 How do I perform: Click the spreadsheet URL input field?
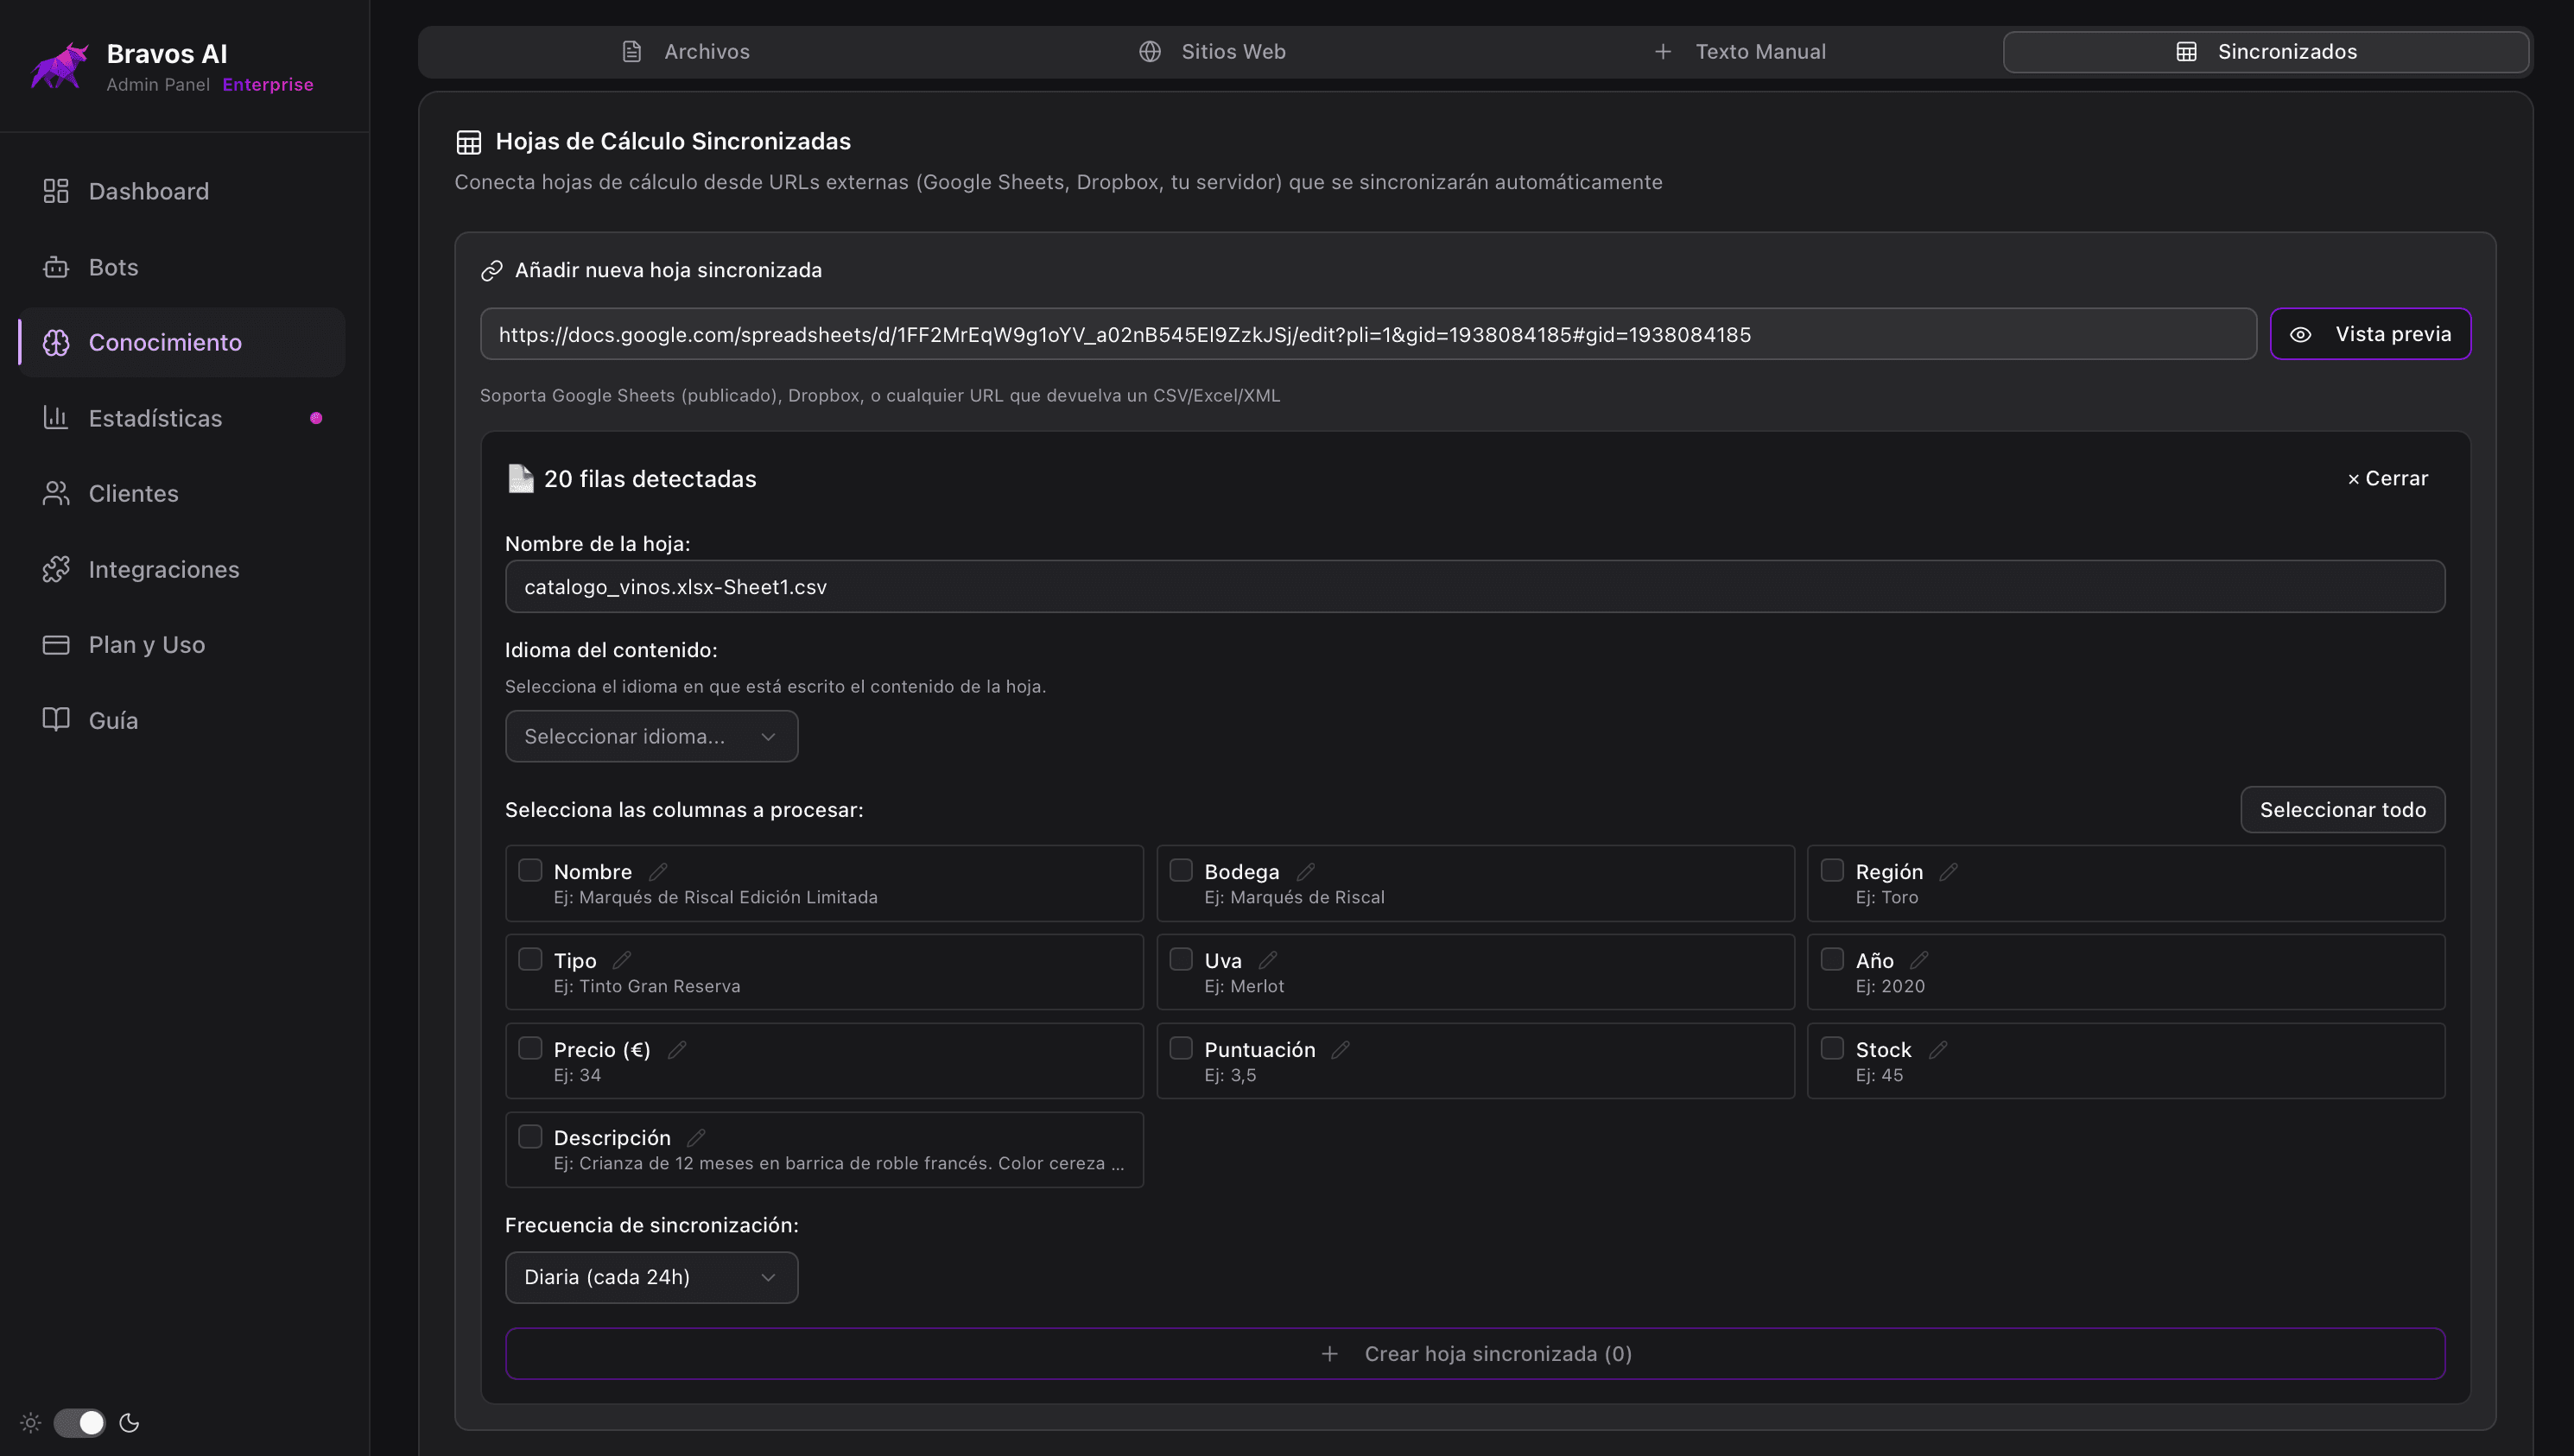1368,334
